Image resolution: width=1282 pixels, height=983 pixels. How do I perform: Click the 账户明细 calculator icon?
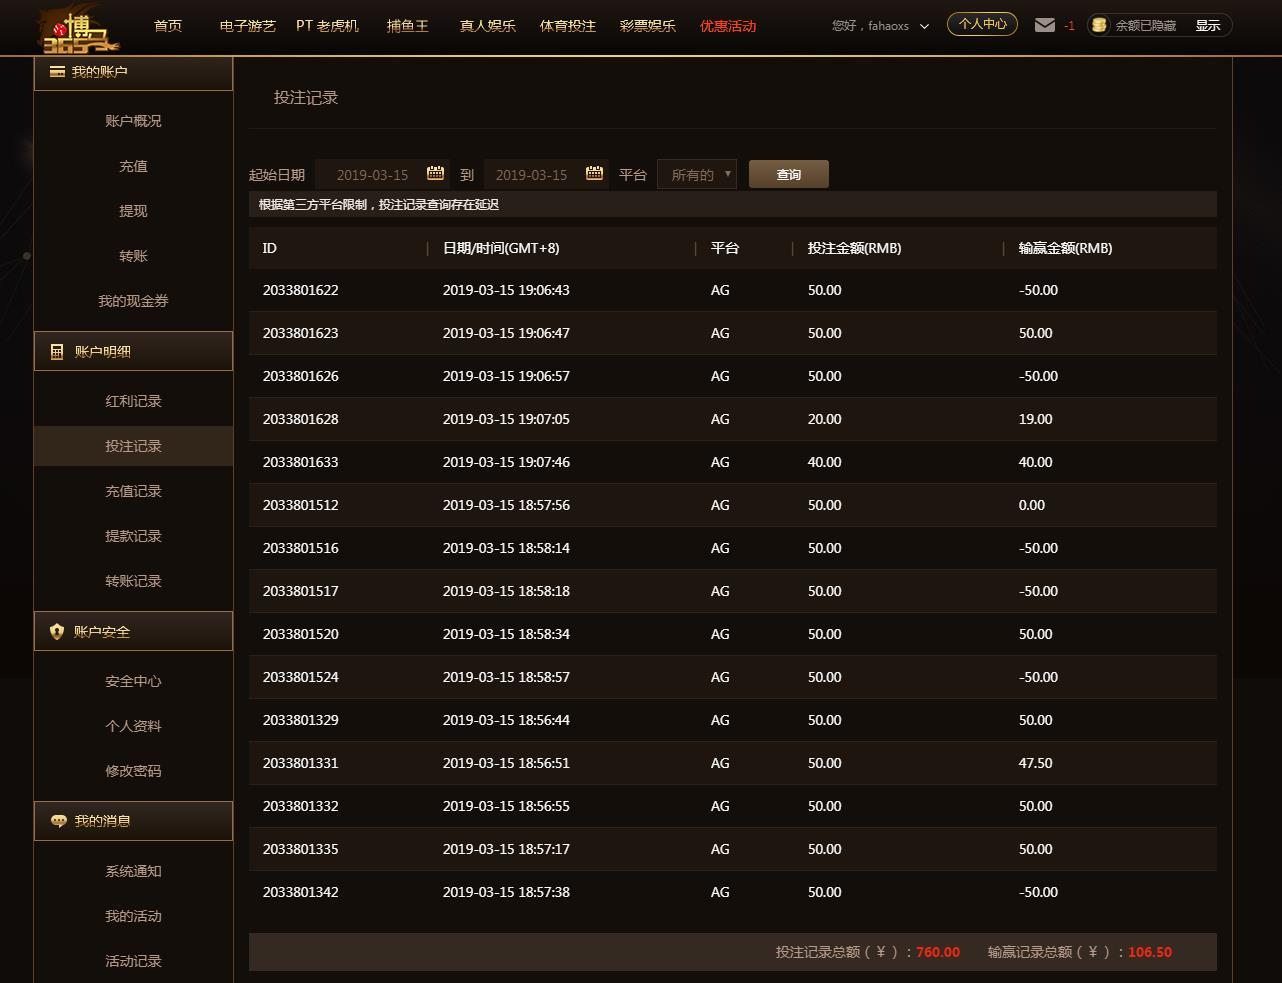point(57,352)
